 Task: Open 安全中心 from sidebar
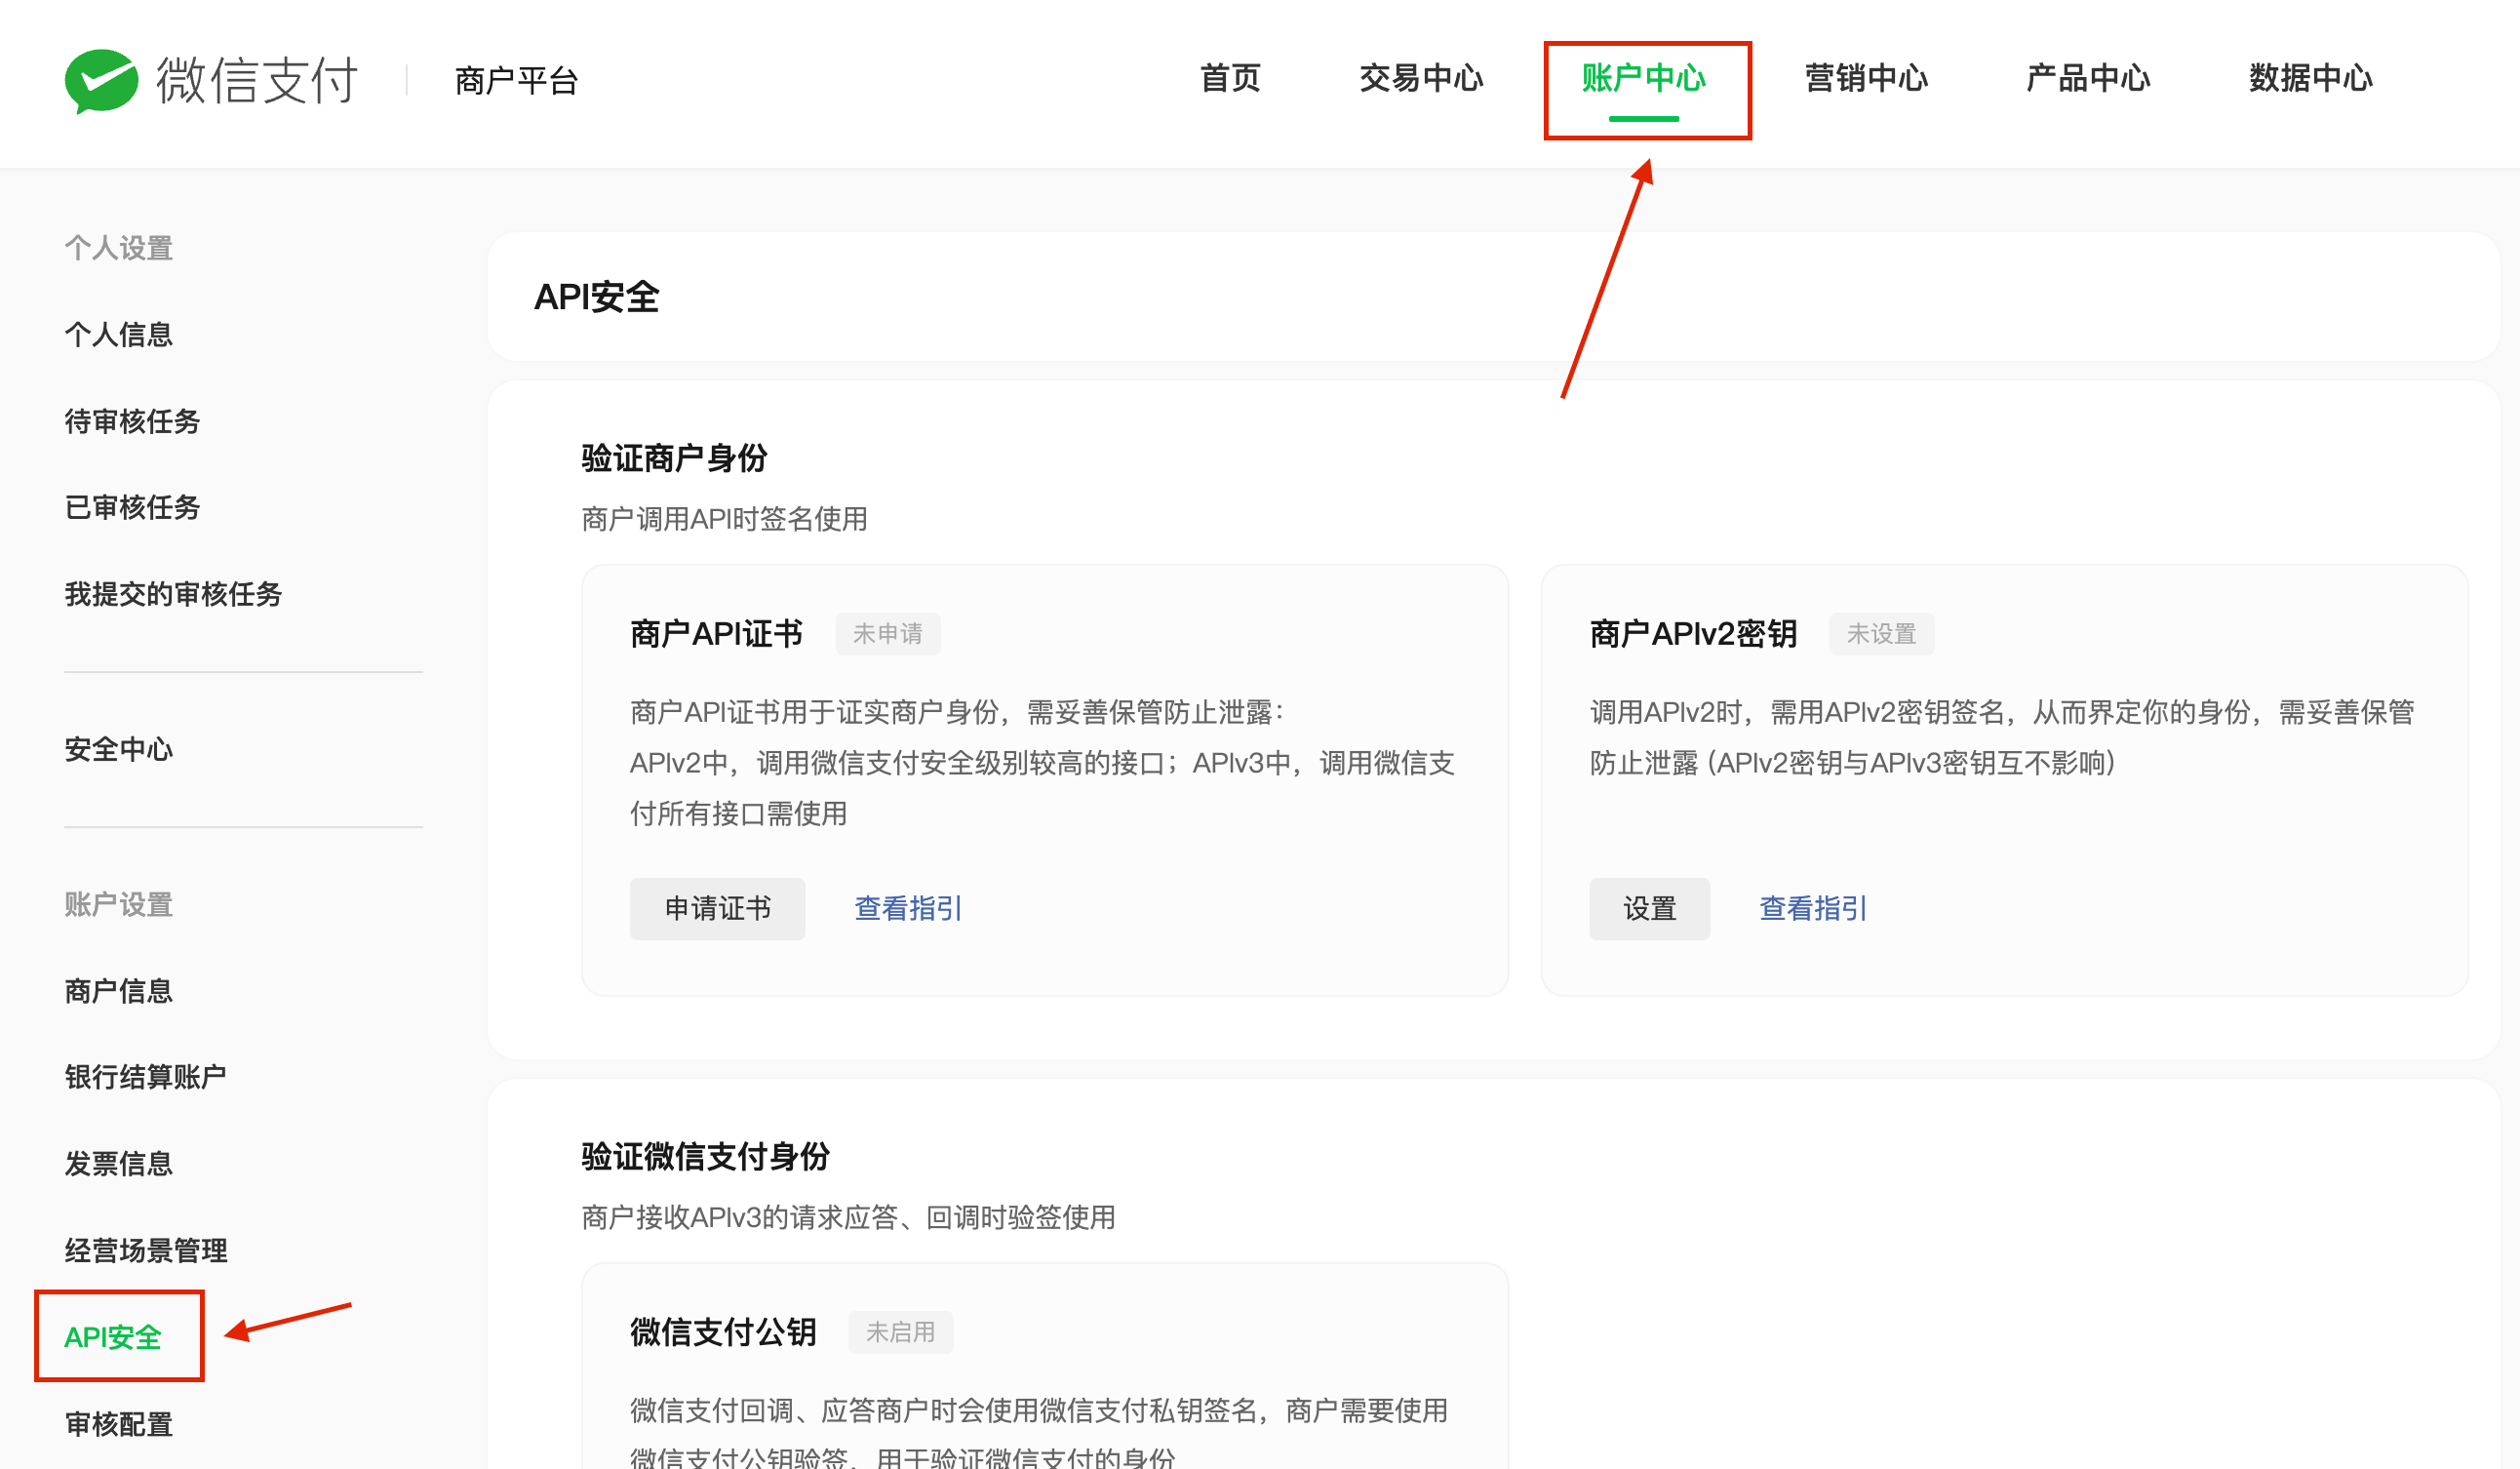click(x=119, y=749)
